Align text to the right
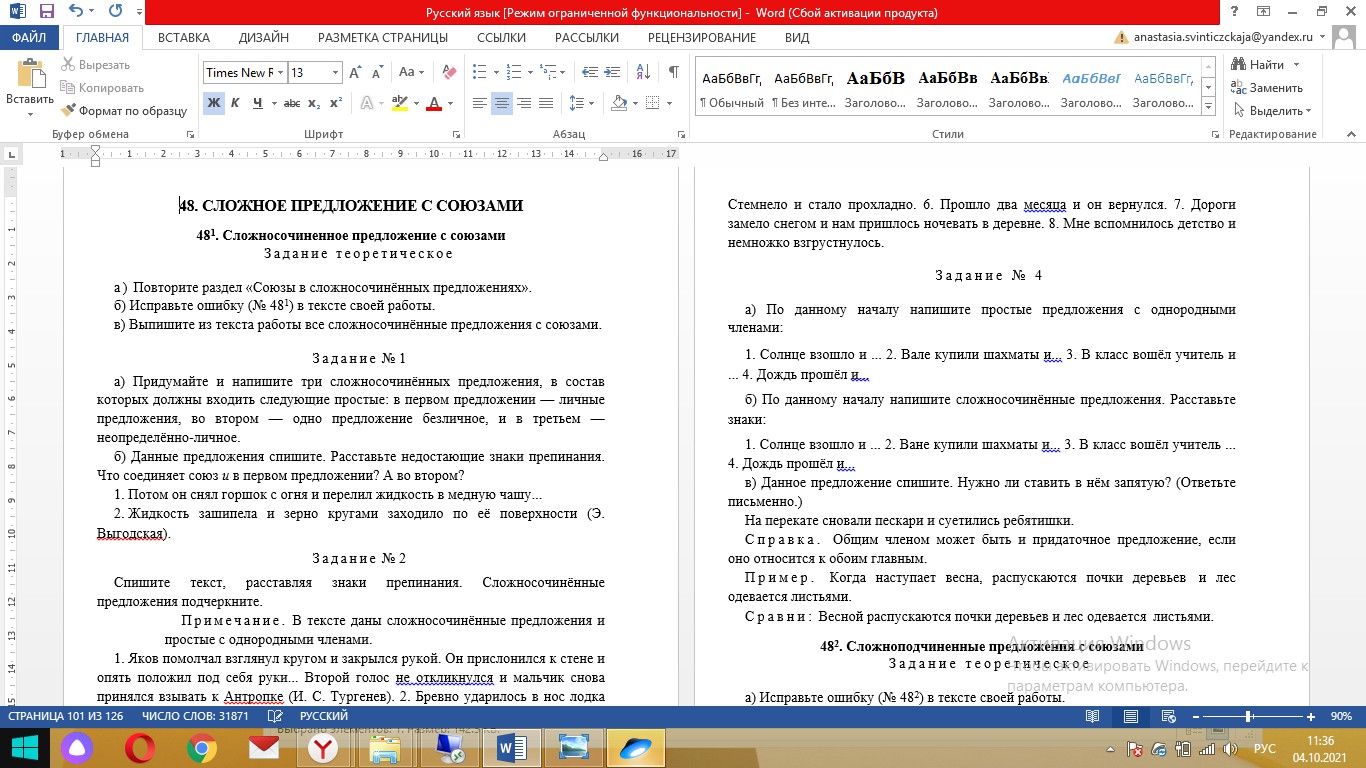 [524, 103]
